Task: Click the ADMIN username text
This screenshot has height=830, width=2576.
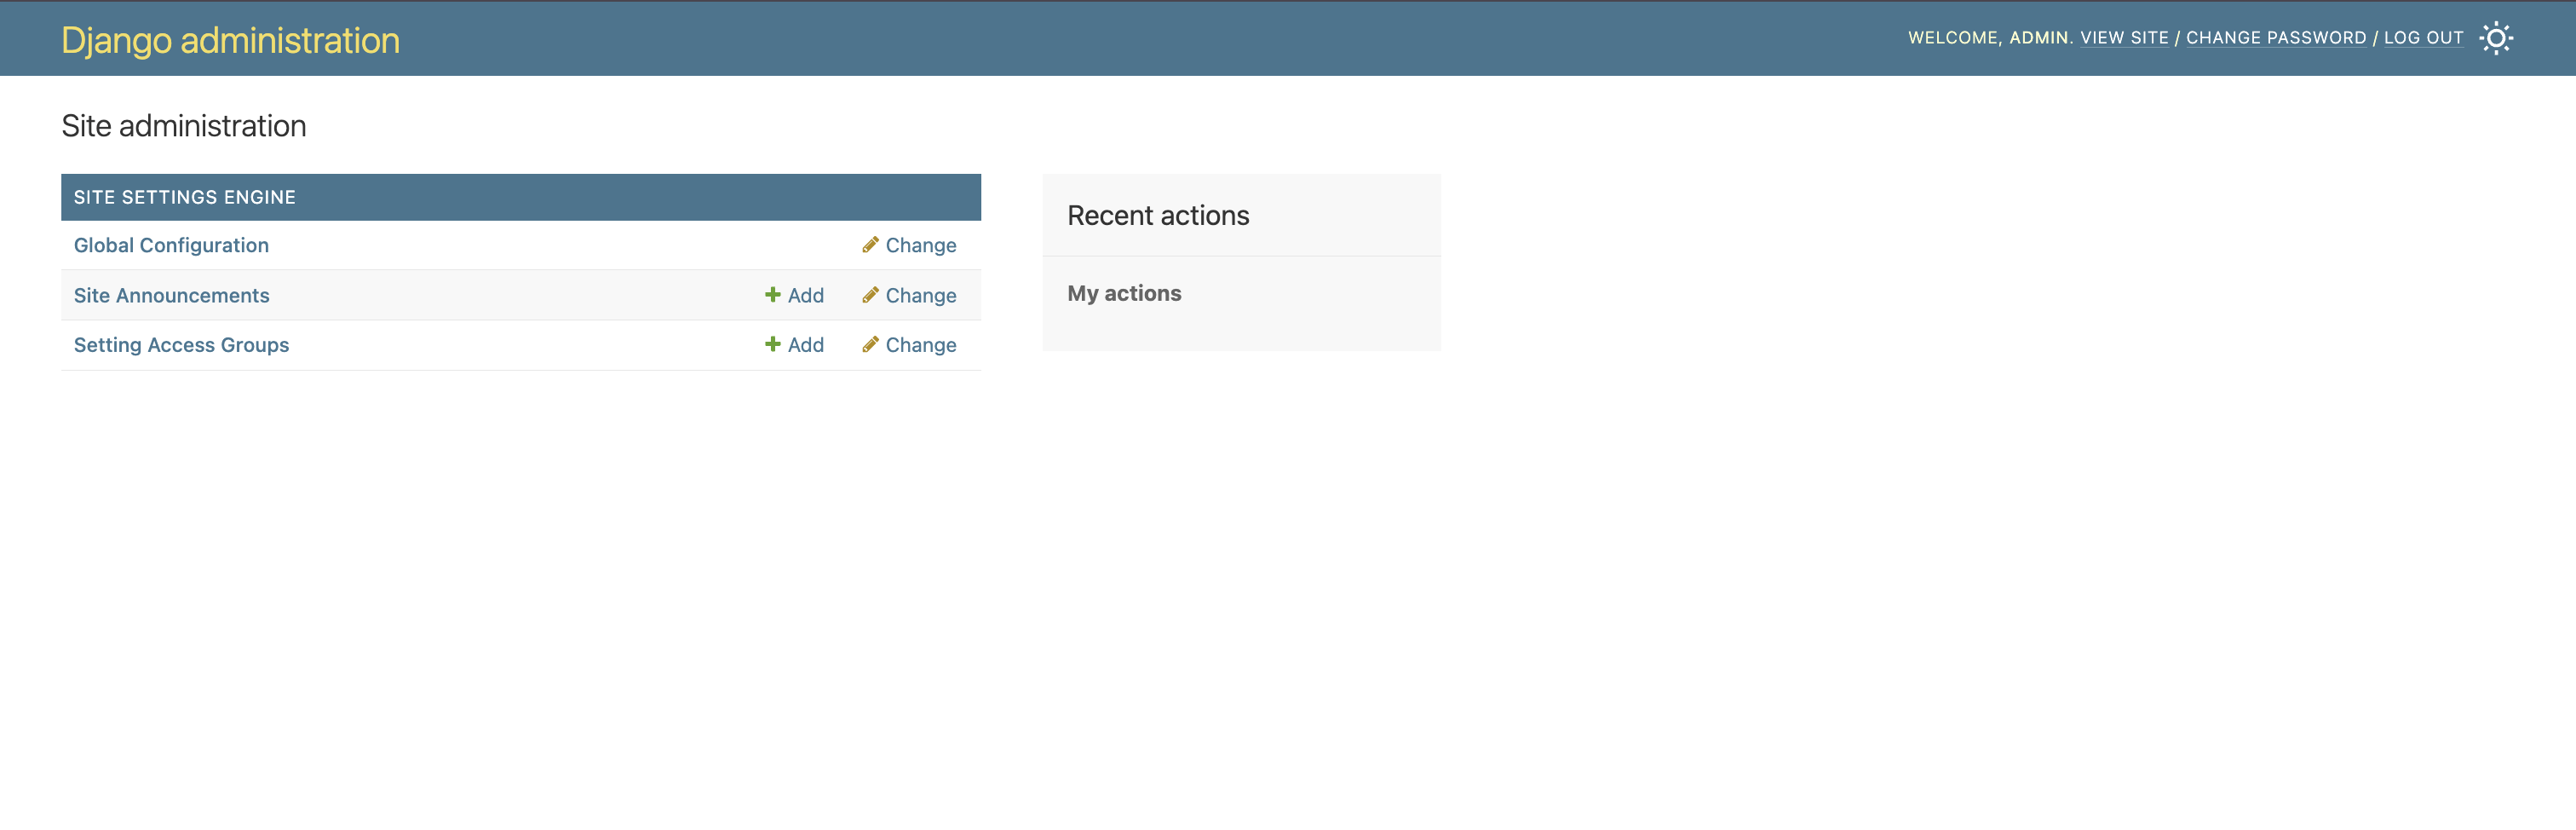Action: click(2038, 38)
